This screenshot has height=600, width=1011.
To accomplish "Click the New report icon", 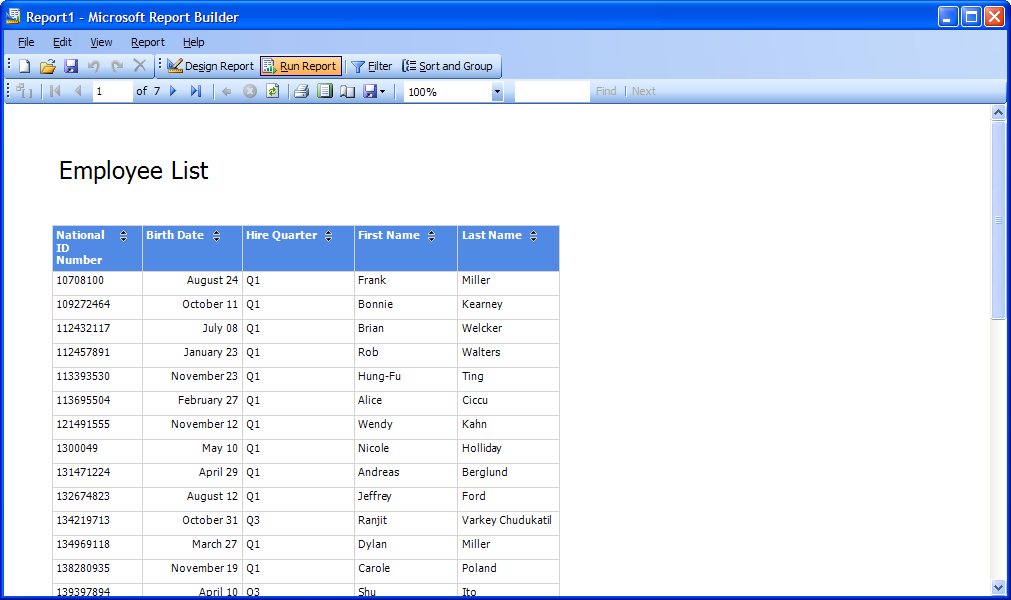I will (x=25, y=67).
